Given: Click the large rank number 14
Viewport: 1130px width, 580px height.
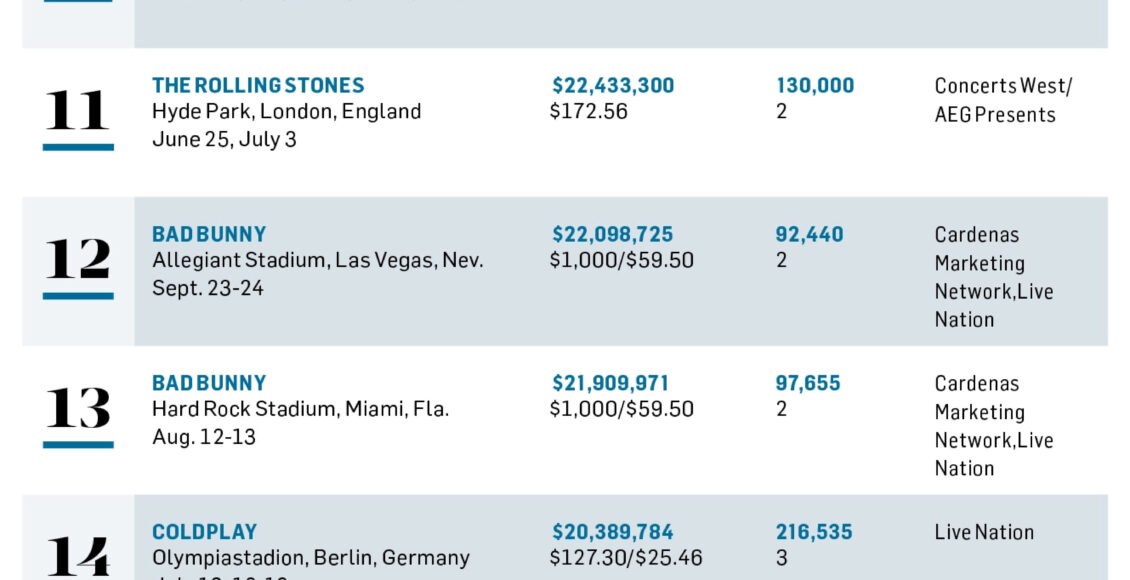Looking at the screenshot, I should tap(78, 555).
